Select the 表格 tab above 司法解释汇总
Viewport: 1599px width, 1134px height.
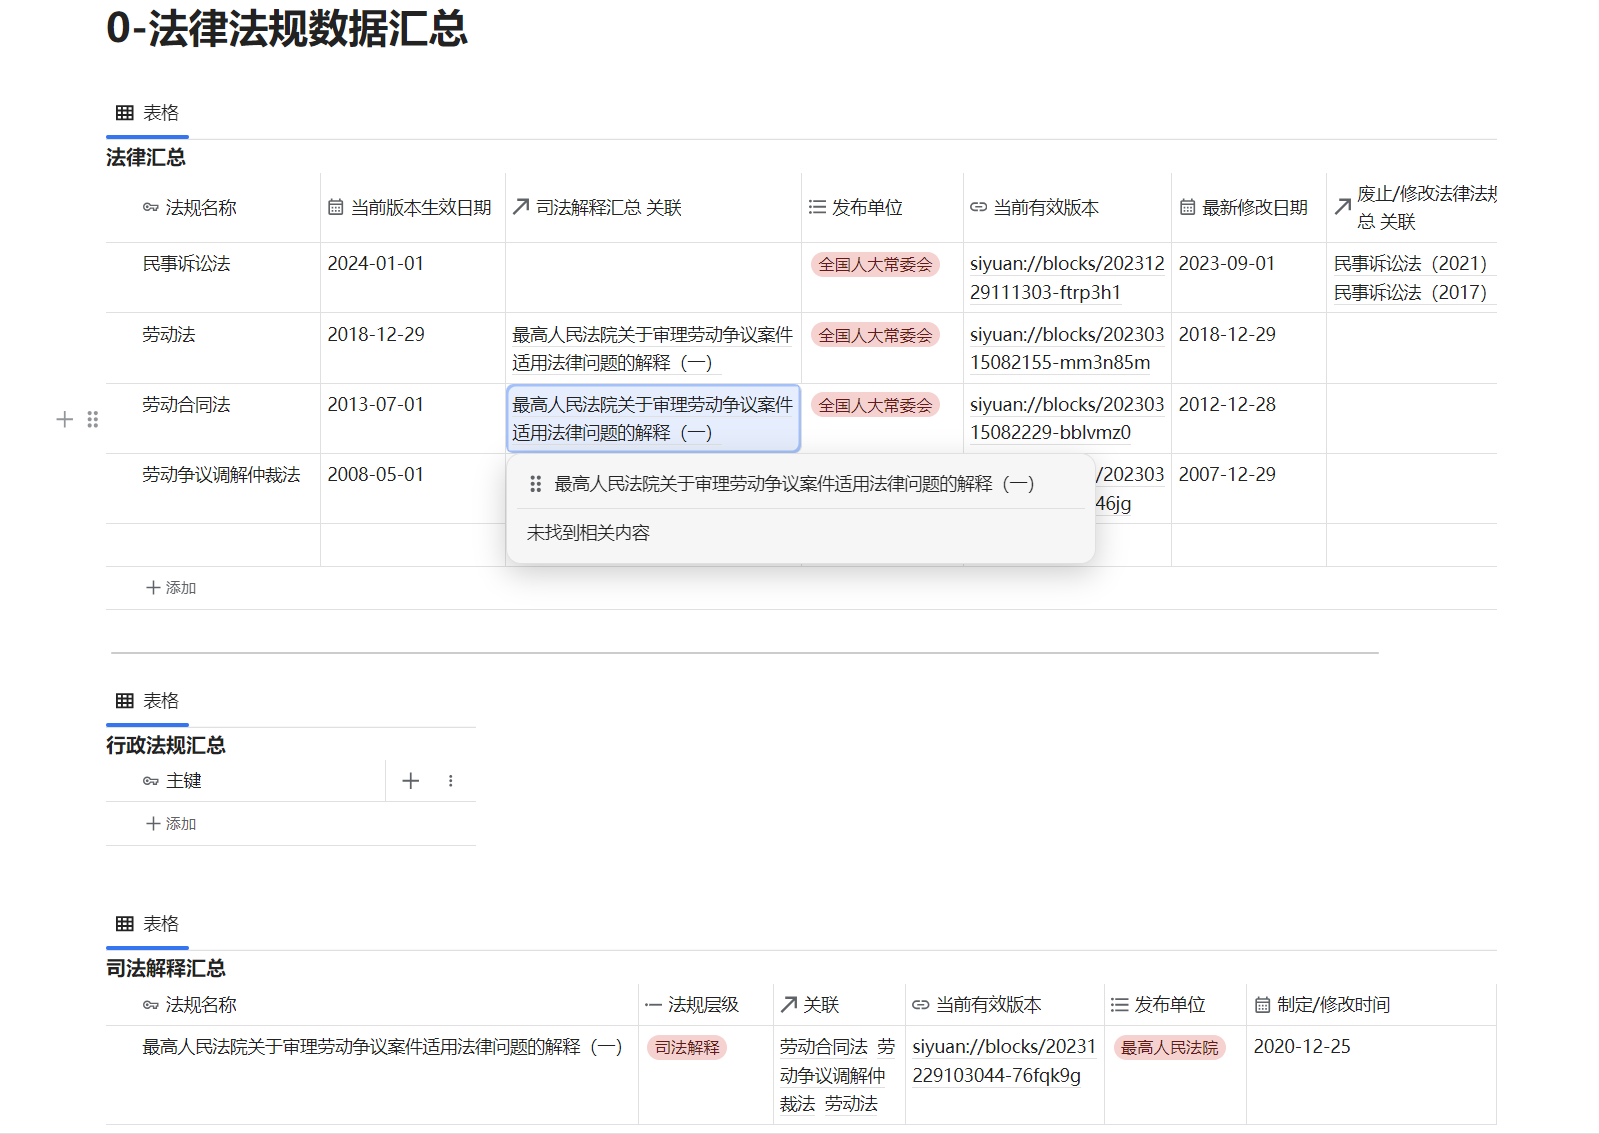point(148,924)
